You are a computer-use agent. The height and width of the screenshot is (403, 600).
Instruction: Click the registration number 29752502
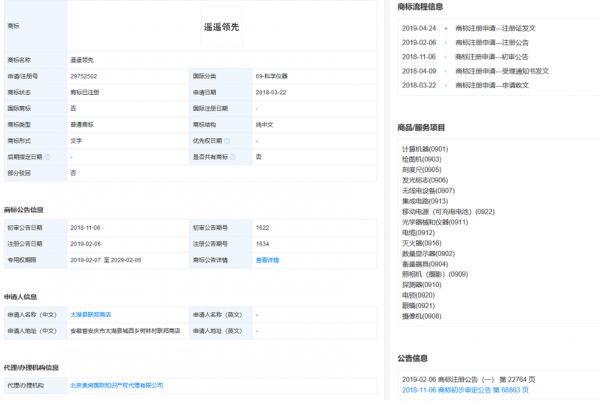click(x=86, y=76)
